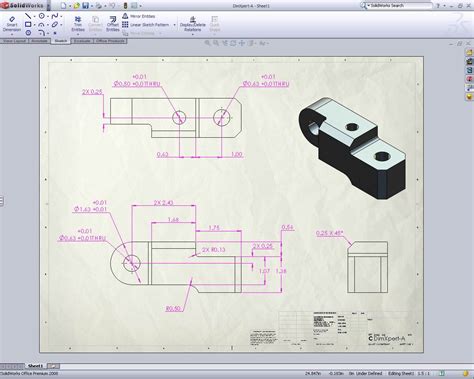Expand the Spline tool dropdown arrow
The image size is (474, 379).
pyautogui.click(x=61, y=16)
